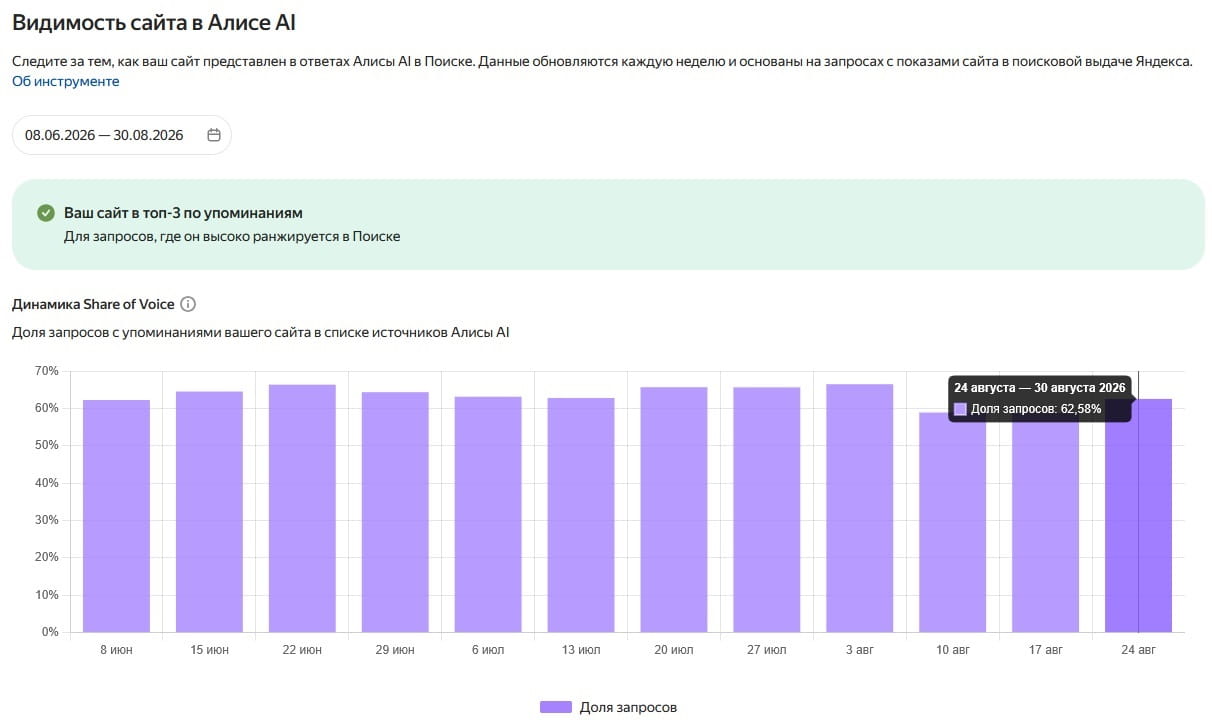This screenshot has height=725, width=1212.
Task: Select the 8 июн bar
Action: [116, 516]
